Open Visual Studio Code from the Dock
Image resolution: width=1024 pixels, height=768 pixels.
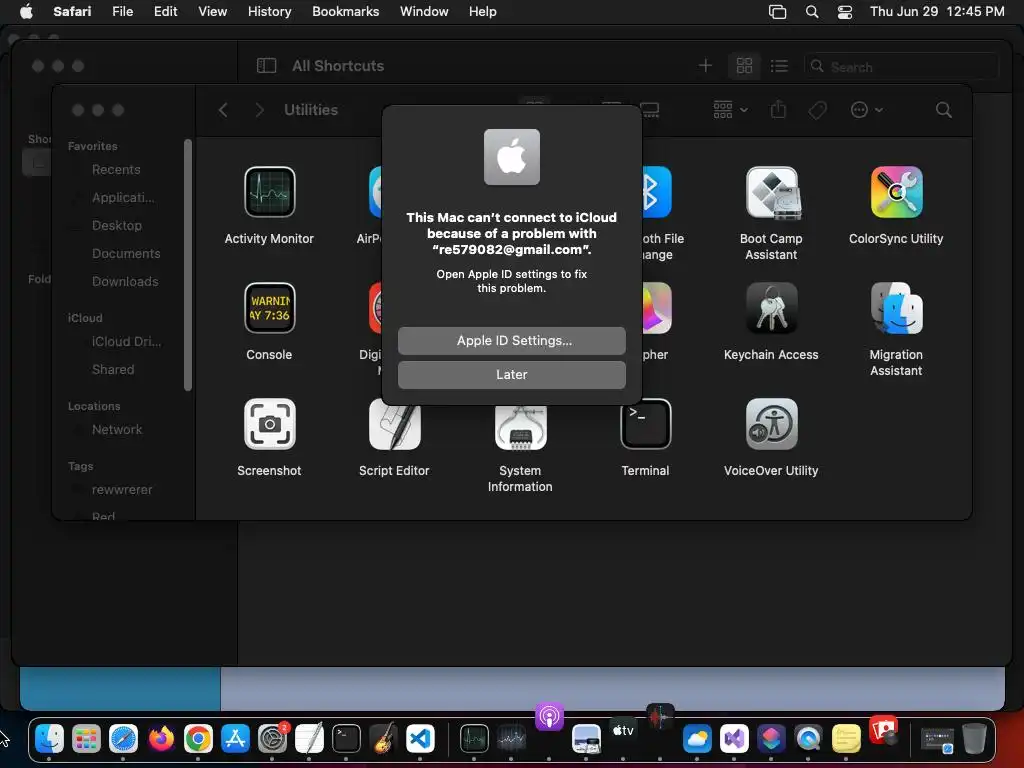coord(420,739)
